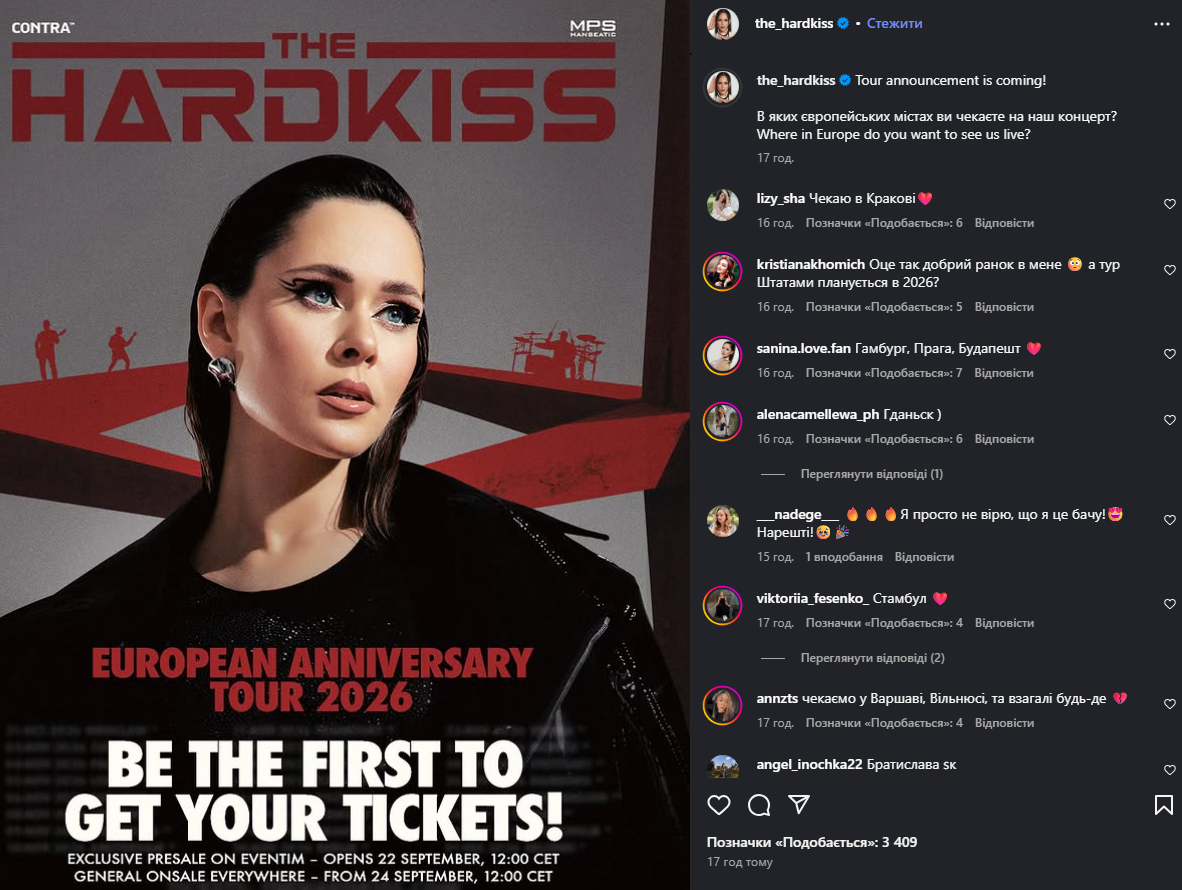Open ___nadege___ username link
The width and height of the screenshot is (1182, 890).
(797, 514)
